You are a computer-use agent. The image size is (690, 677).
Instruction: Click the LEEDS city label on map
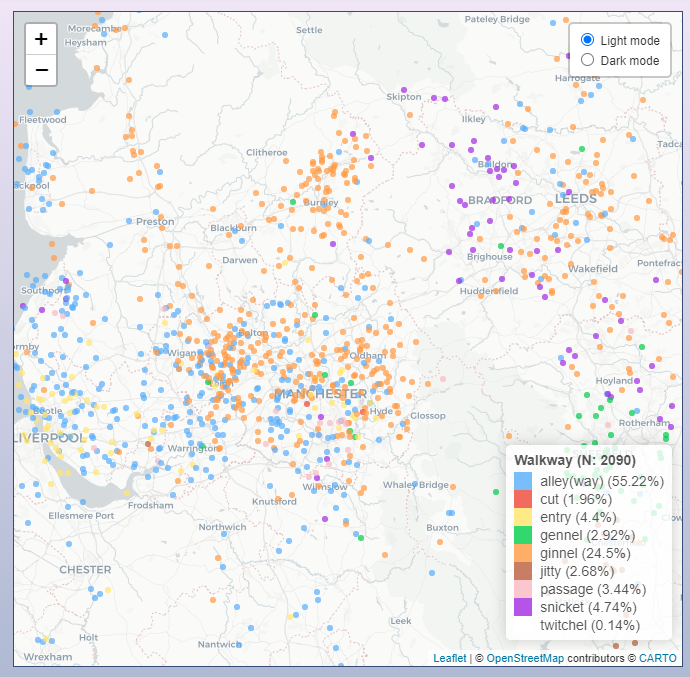click(x=576, y=199)
